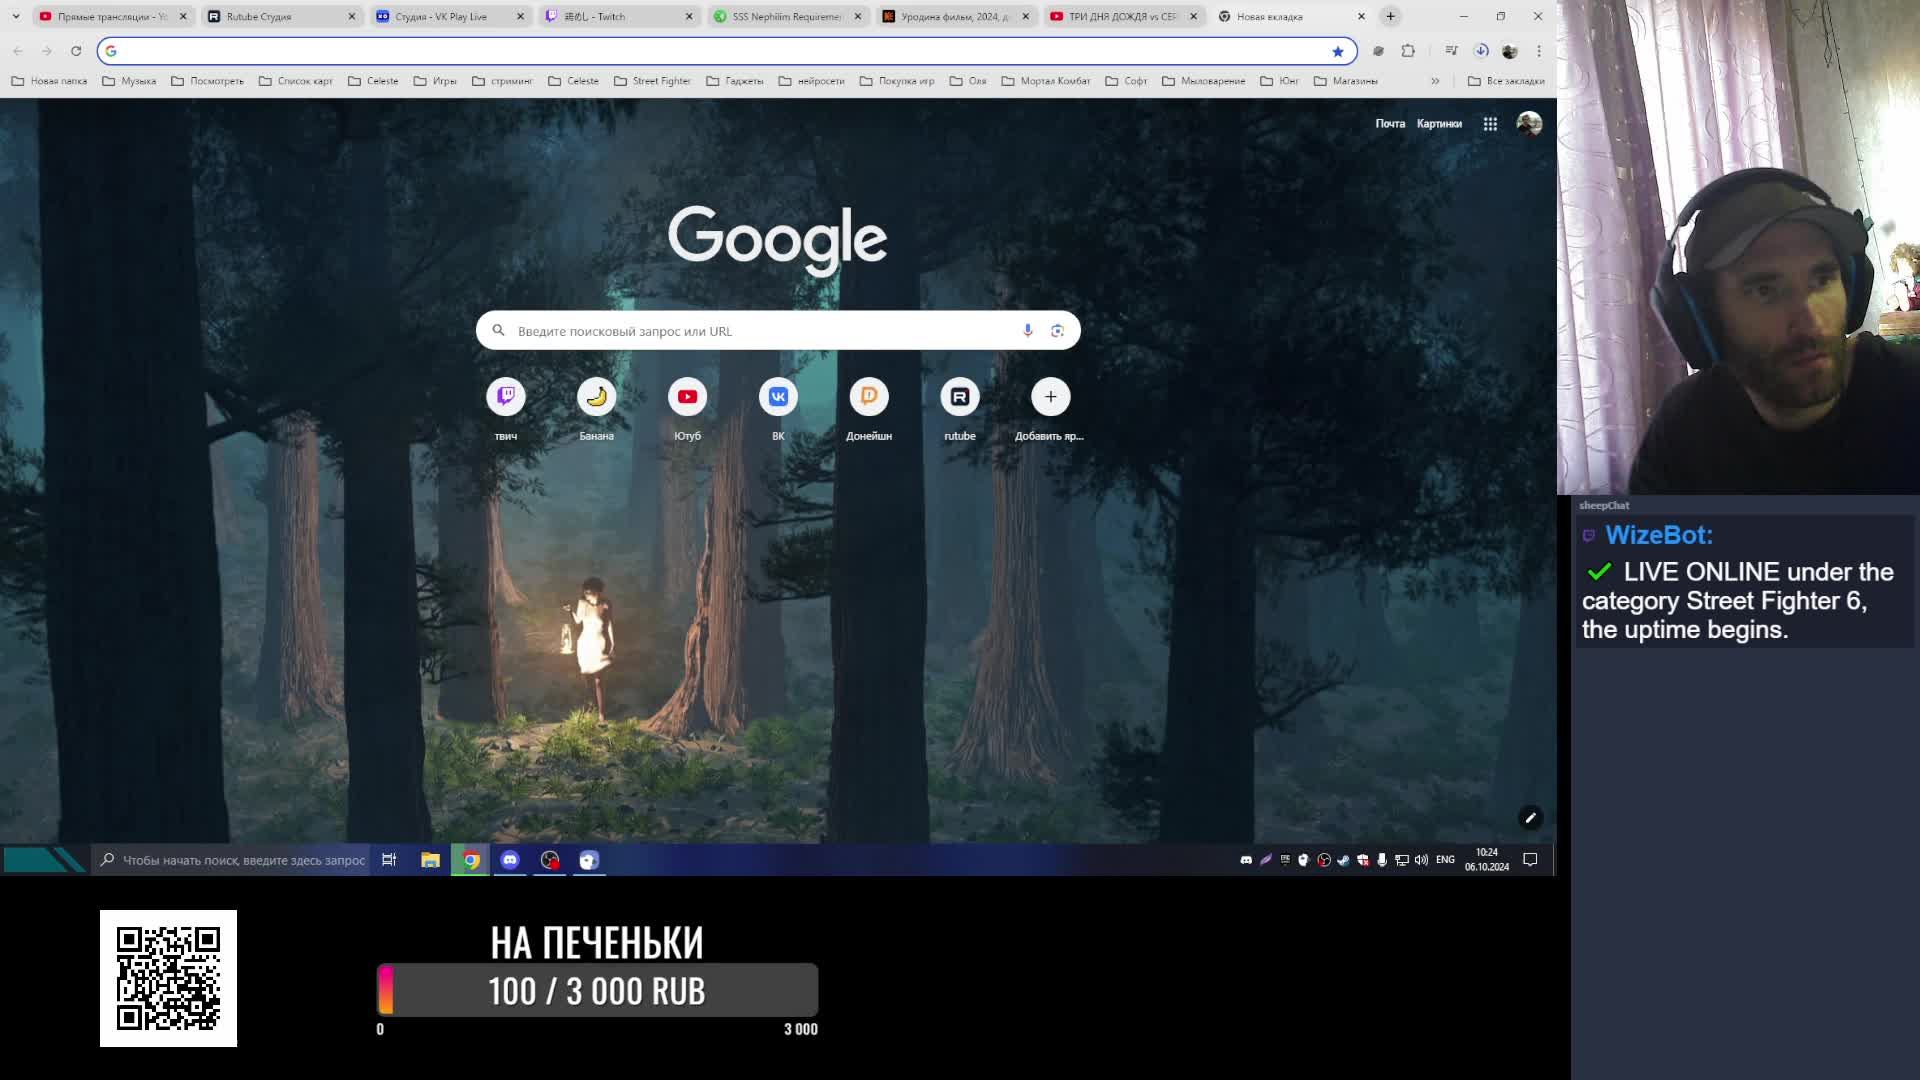Click the Google apps grid icon
The height and width of the screenshot is (1080, 1920).
(1490, 124)
